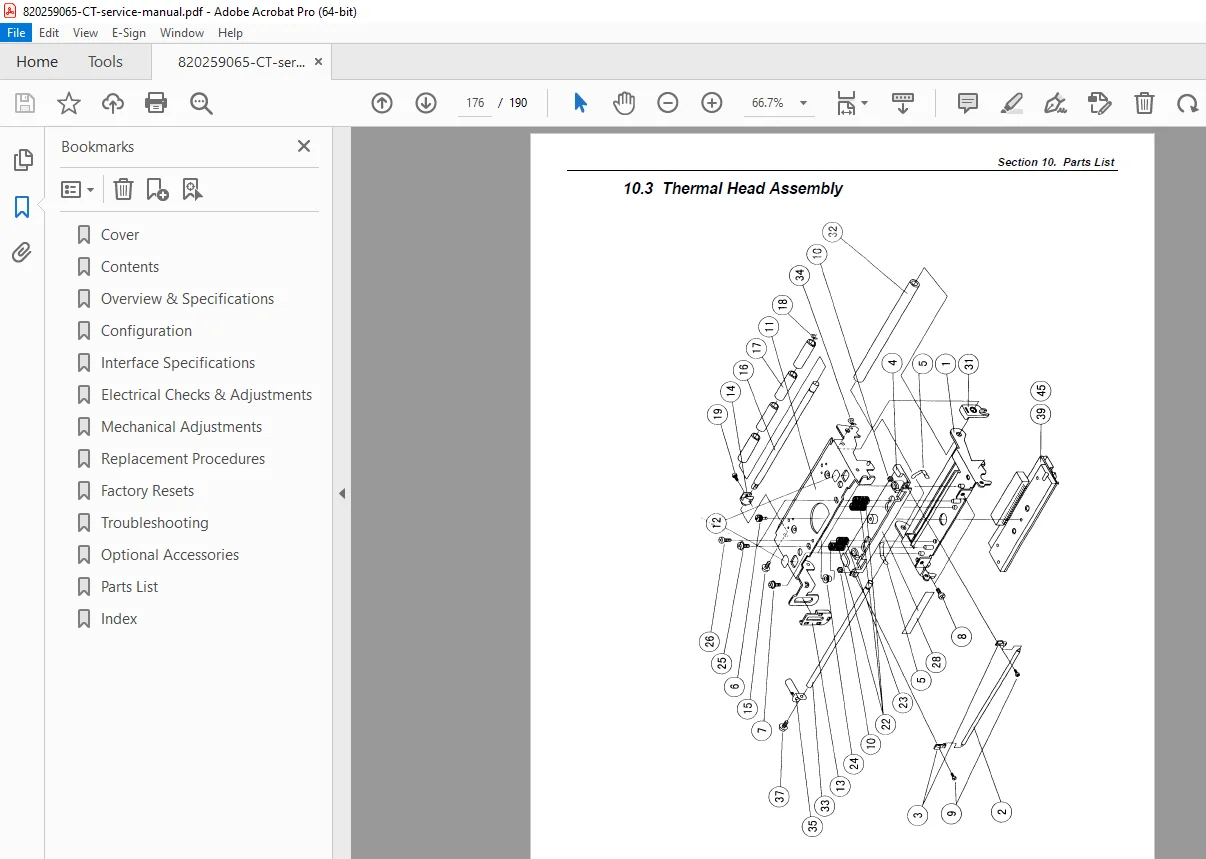Open the bookmarks options dropdown menu
The image size is (1206, 859).
tap(78, 189)
